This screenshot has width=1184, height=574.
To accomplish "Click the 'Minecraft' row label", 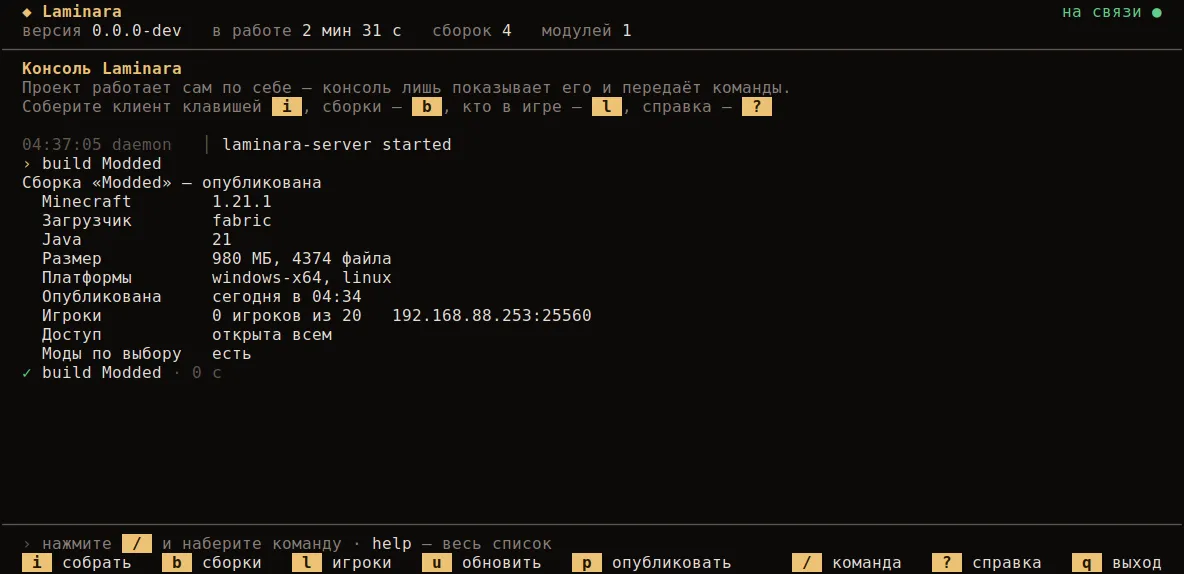I will pos(87,202).
